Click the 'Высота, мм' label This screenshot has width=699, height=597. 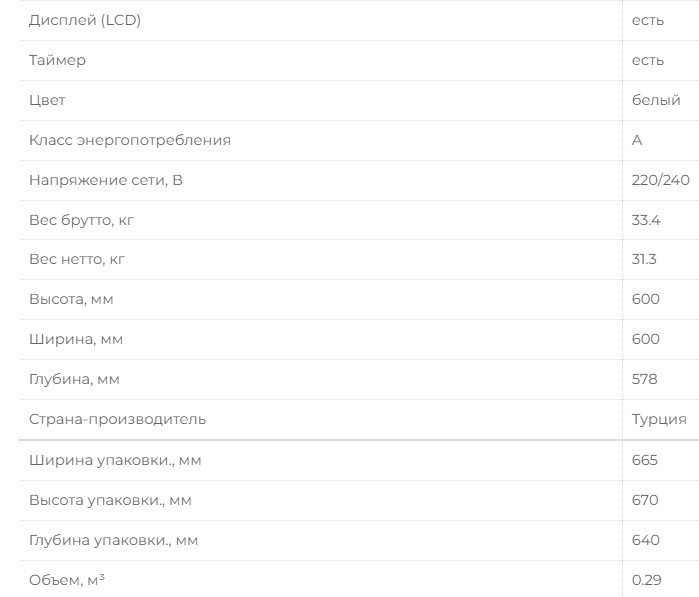coord(71,299)
